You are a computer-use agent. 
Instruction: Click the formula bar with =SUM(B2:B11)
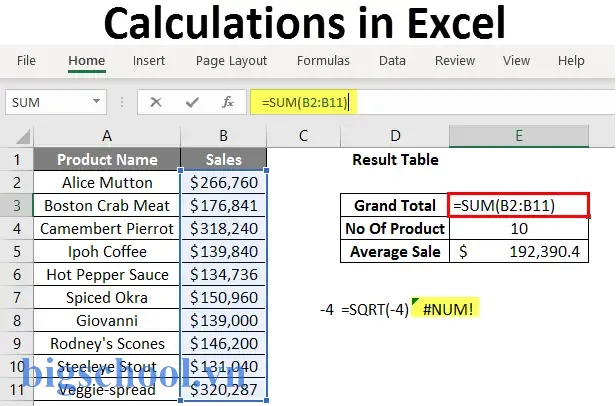click(x=432, y=102)
